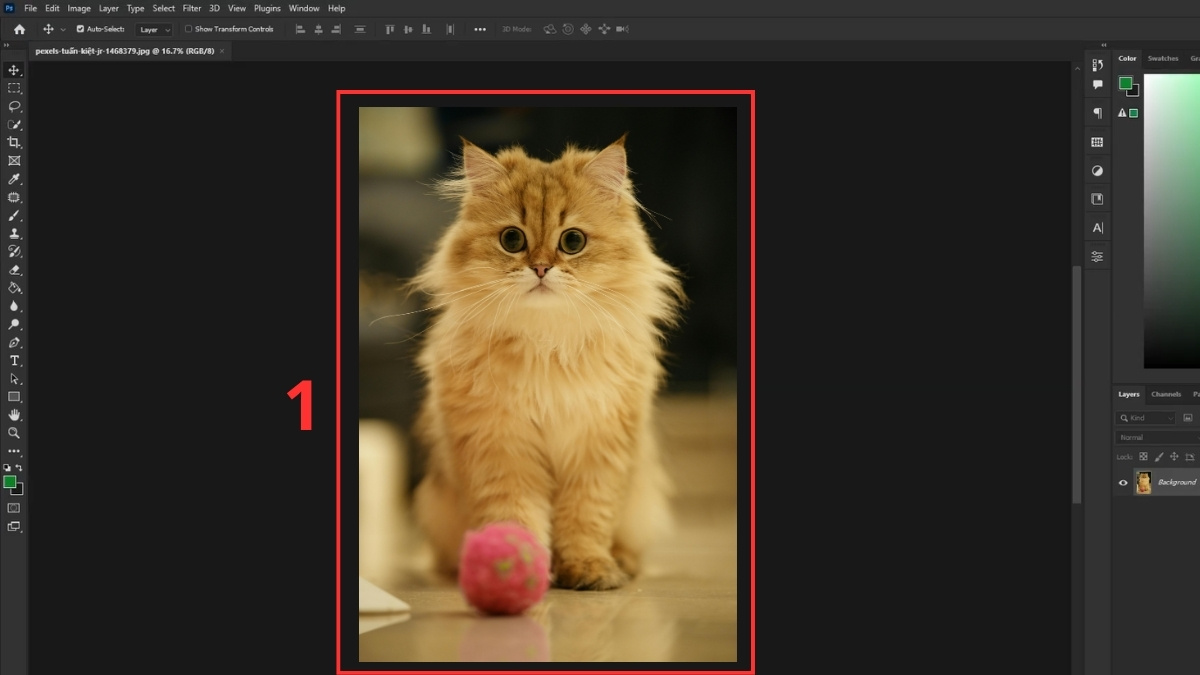Open the History panel icon

1097,65
